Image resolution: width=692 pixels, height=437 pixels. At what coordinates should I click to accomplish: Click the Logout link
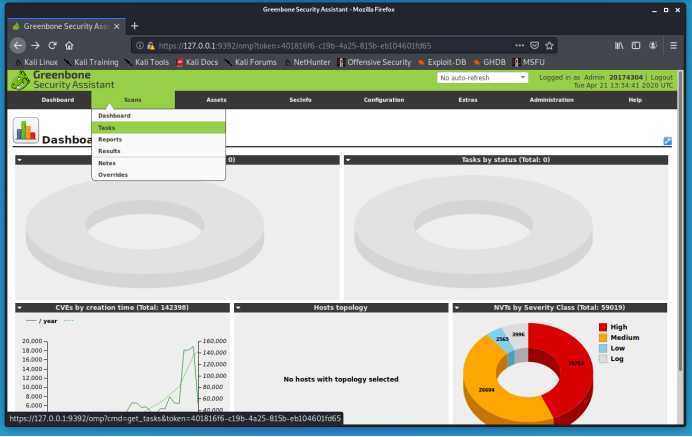(x=662, y=77)
